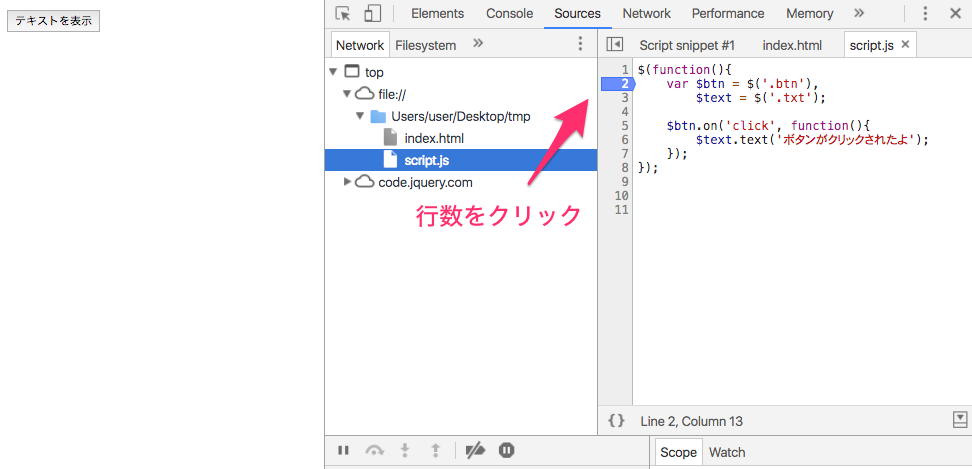This screenshot has width=972, height=469.
Task: Open DevTools three-dot customize menu
Action: point(925,14)
